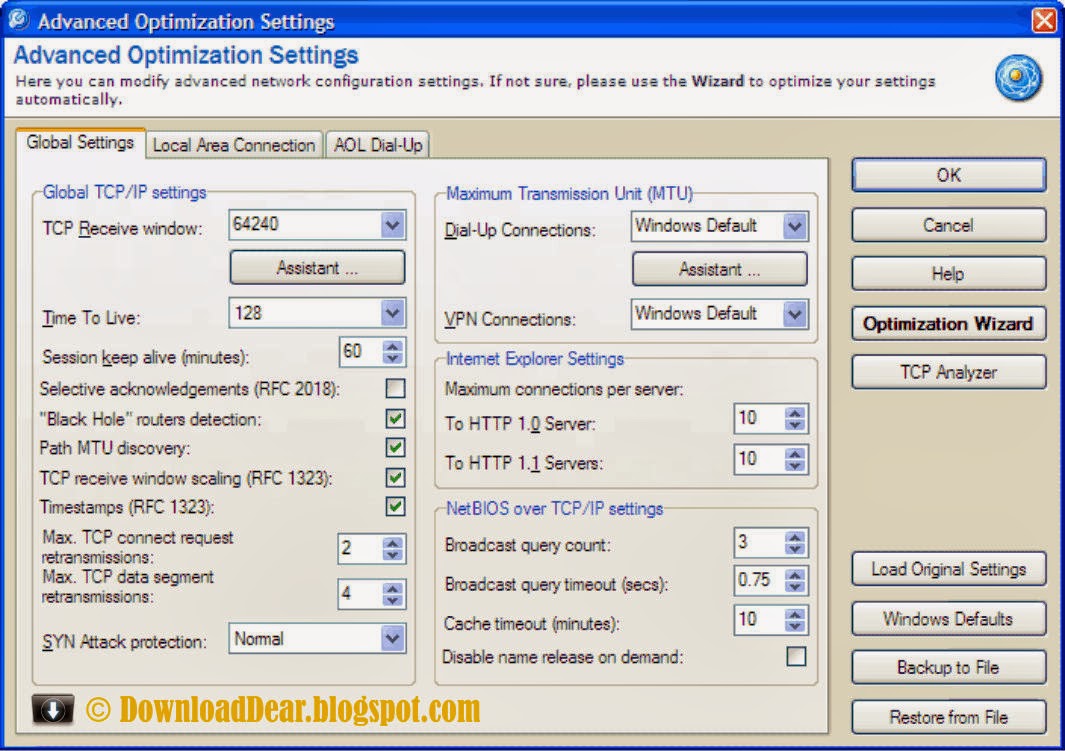Screen dimensions: 1065x751
Task: Enable Selective acknowledgements (RFC 2018)
Action: point(396,387)
